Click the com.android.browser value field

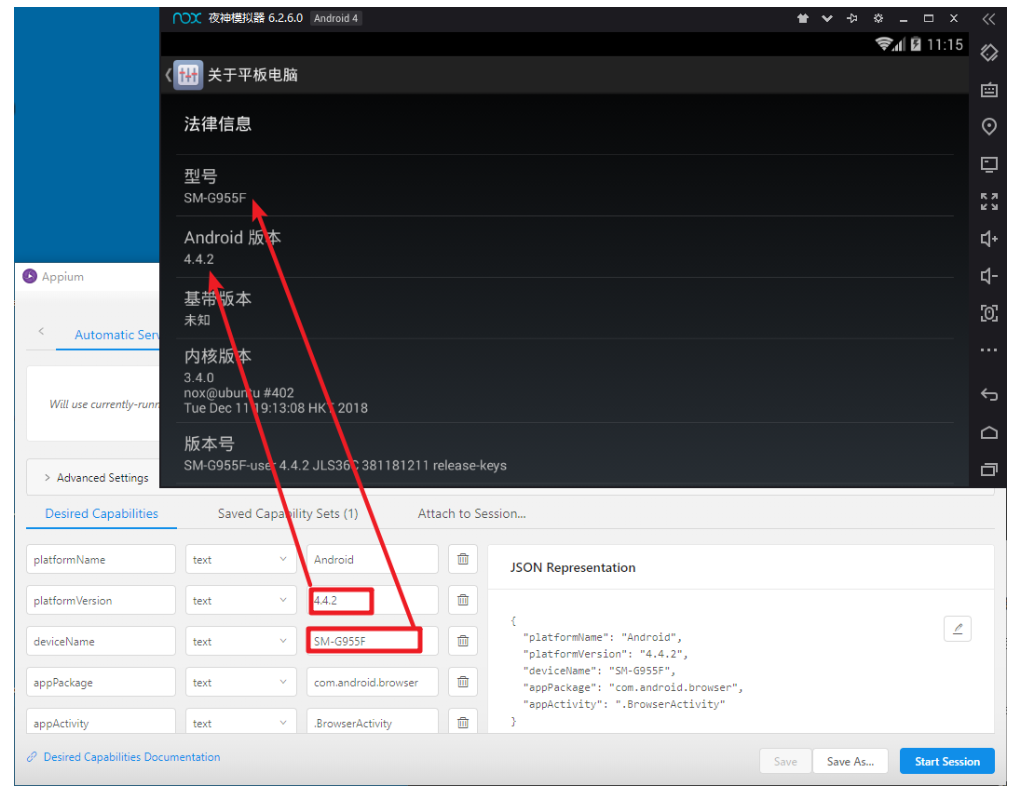(372, 682)
